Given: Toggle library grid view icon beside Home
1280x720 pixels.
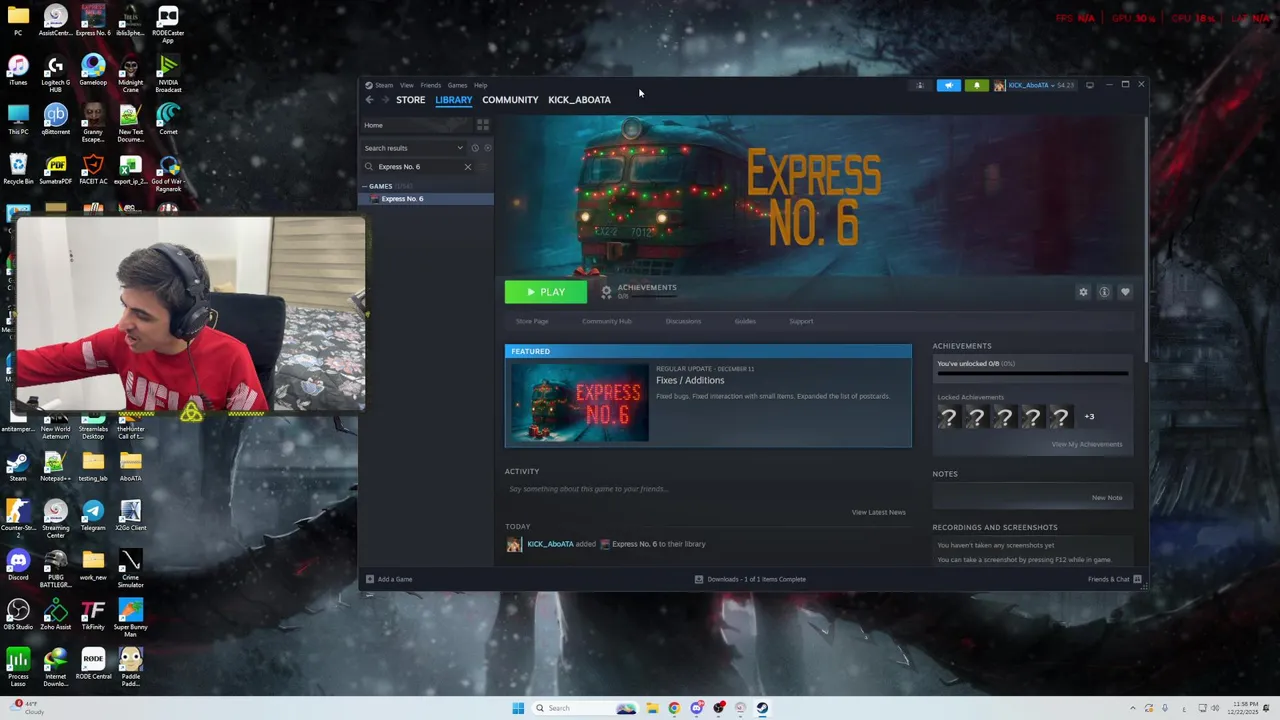Looking at the screenshot, I should [x=482, y=125].
